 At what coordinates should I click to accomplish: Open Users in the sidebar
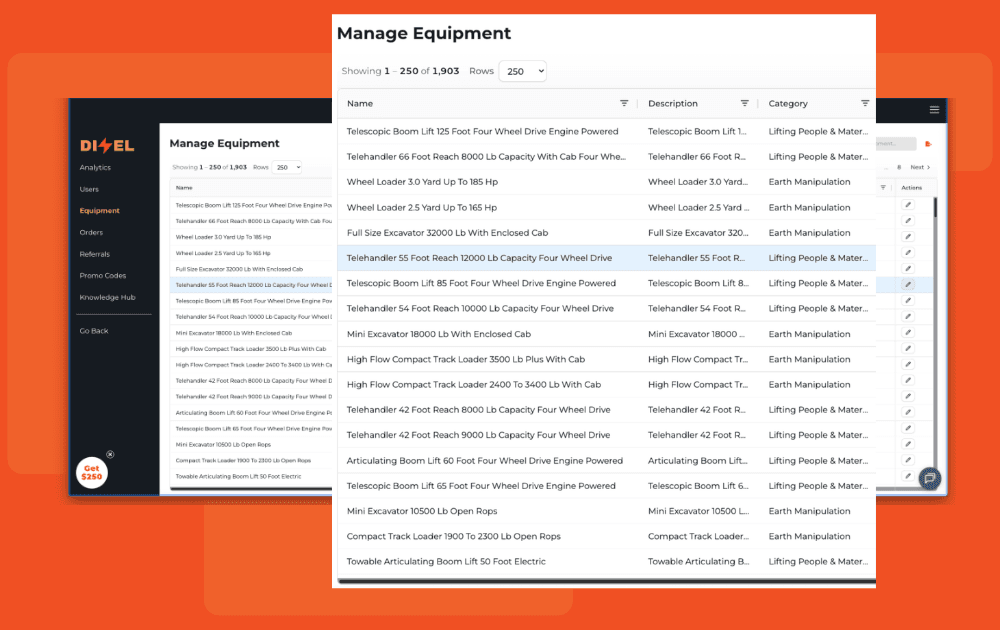click(x=89, y=189)
